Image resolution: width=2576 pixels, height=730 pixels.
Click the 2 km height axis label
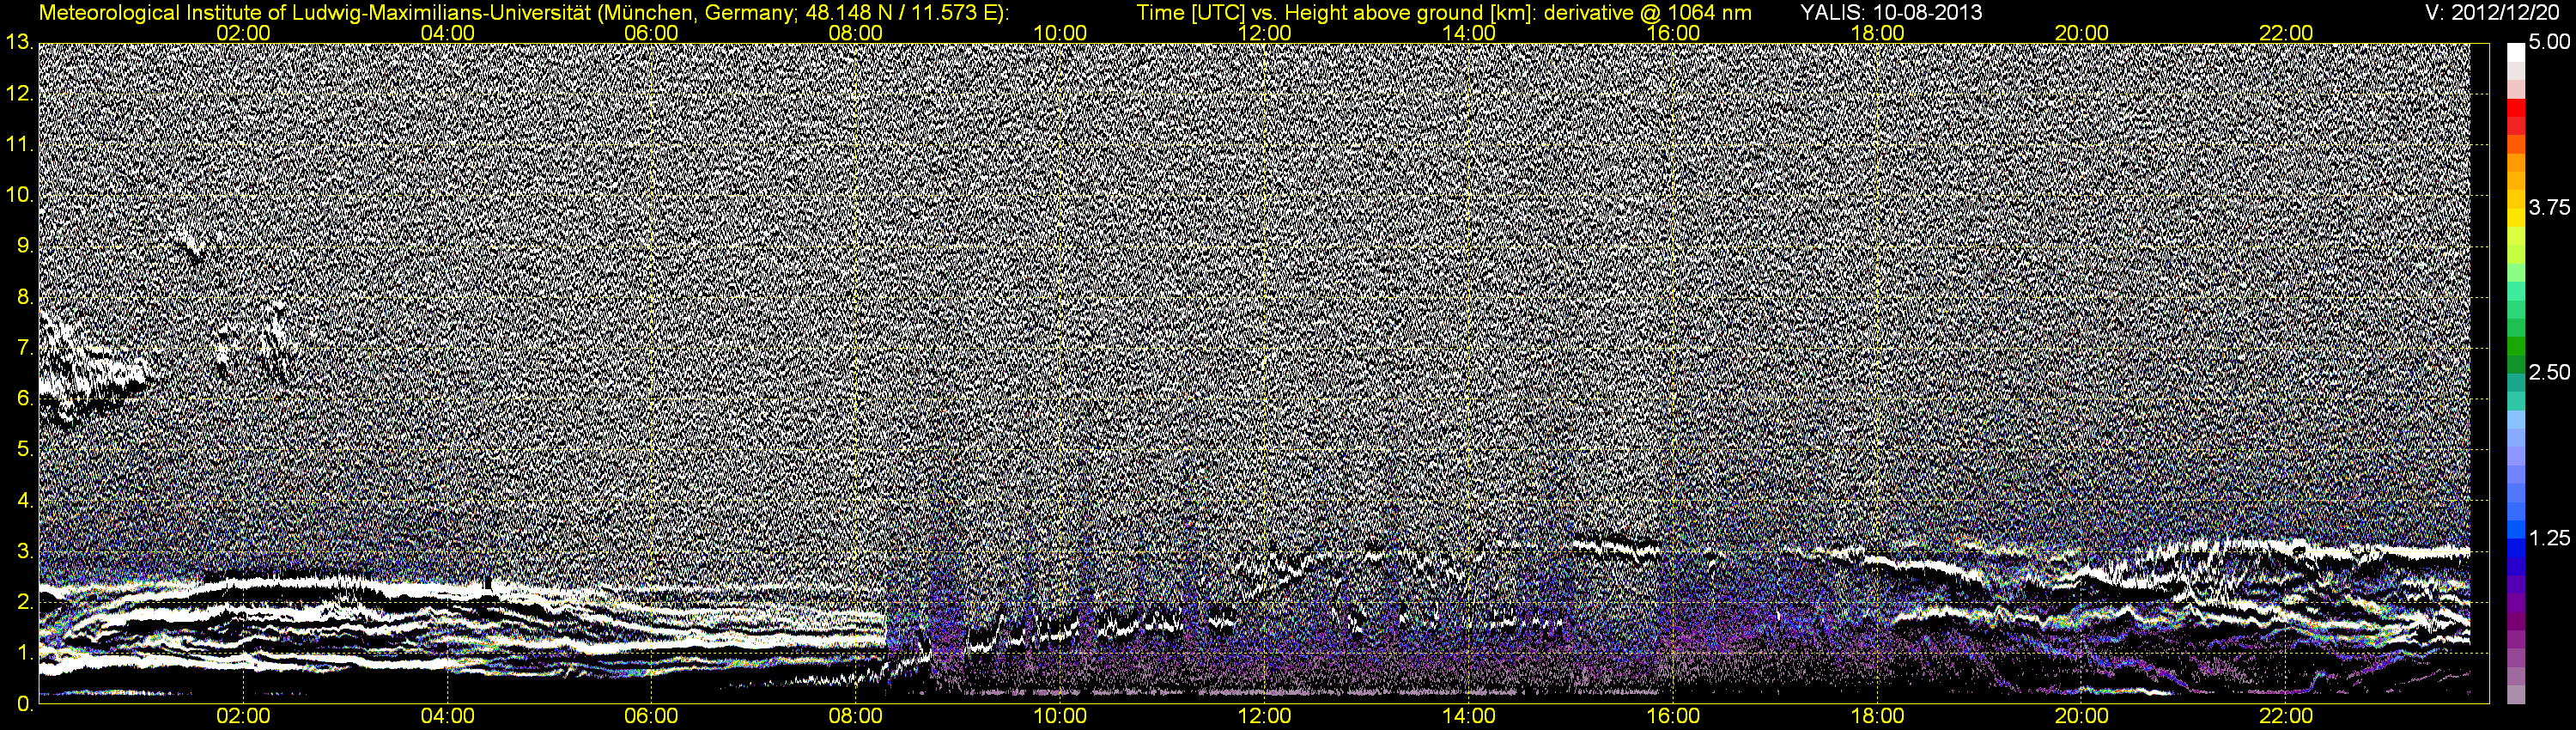(25, 601)
